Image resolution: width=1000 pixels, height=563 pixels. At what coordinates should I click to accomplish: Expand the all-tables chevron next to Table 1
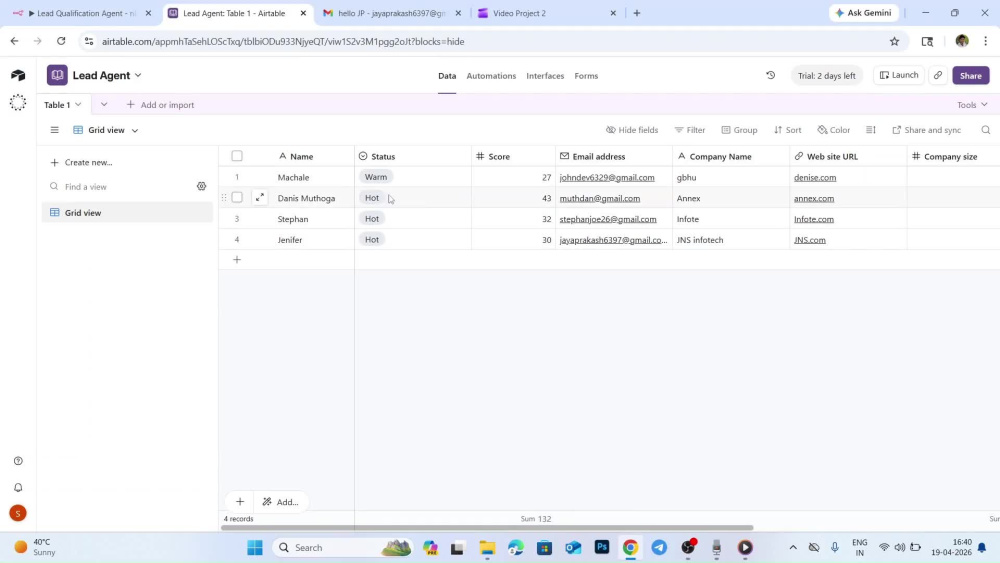103,105
